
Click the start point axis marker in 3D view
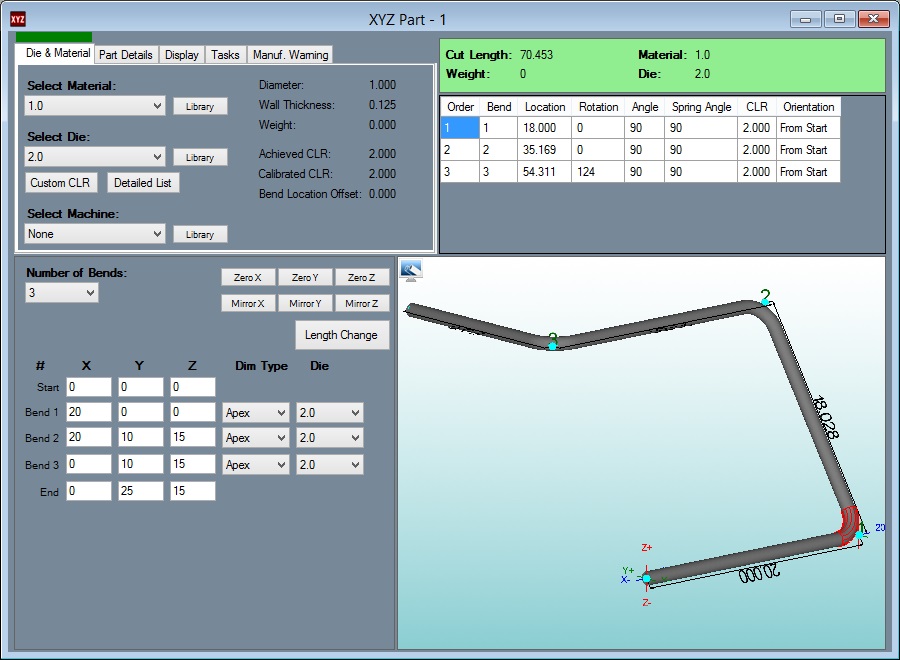pos(646,578)
